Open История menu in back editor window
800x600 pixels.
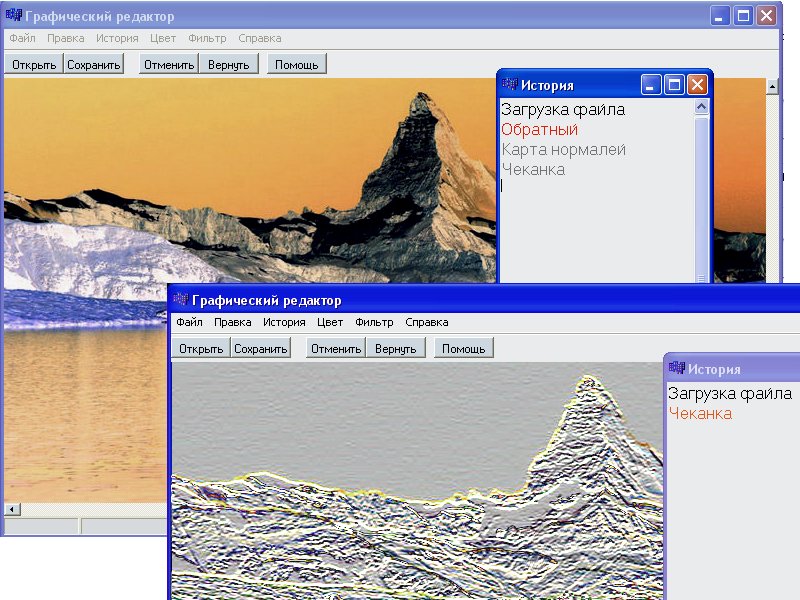(x=117, y=38)
